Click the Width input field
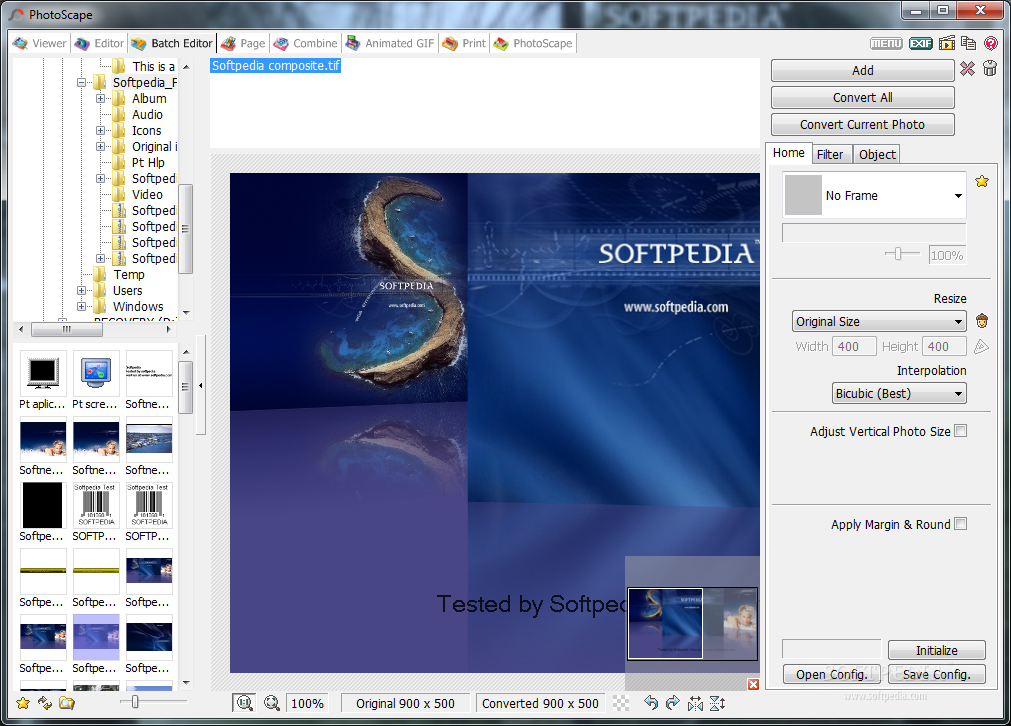 click(x=854, y=346)
